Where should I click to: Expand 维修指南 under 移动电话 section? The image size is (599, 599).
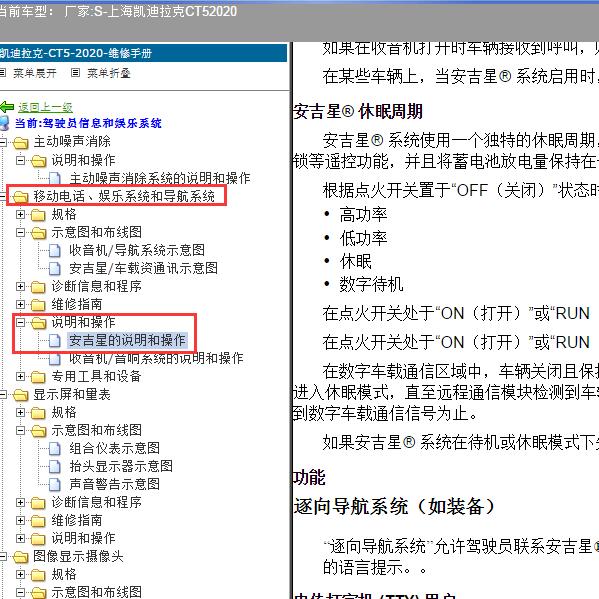point(20,304)
